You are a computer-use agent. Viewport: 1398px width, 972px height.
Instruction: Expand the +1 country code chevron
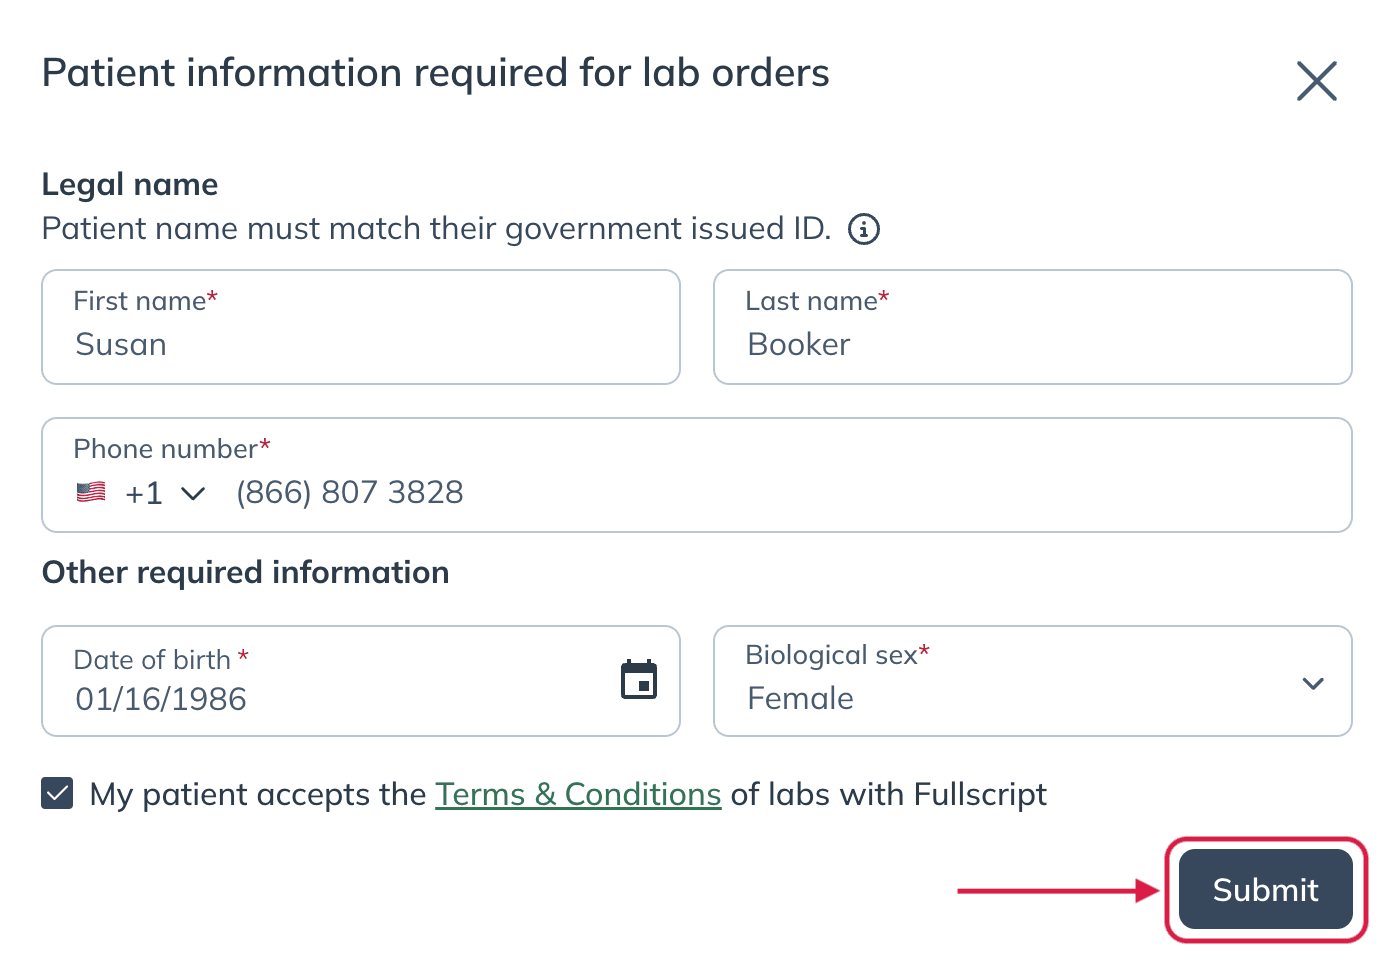point(193,493)
